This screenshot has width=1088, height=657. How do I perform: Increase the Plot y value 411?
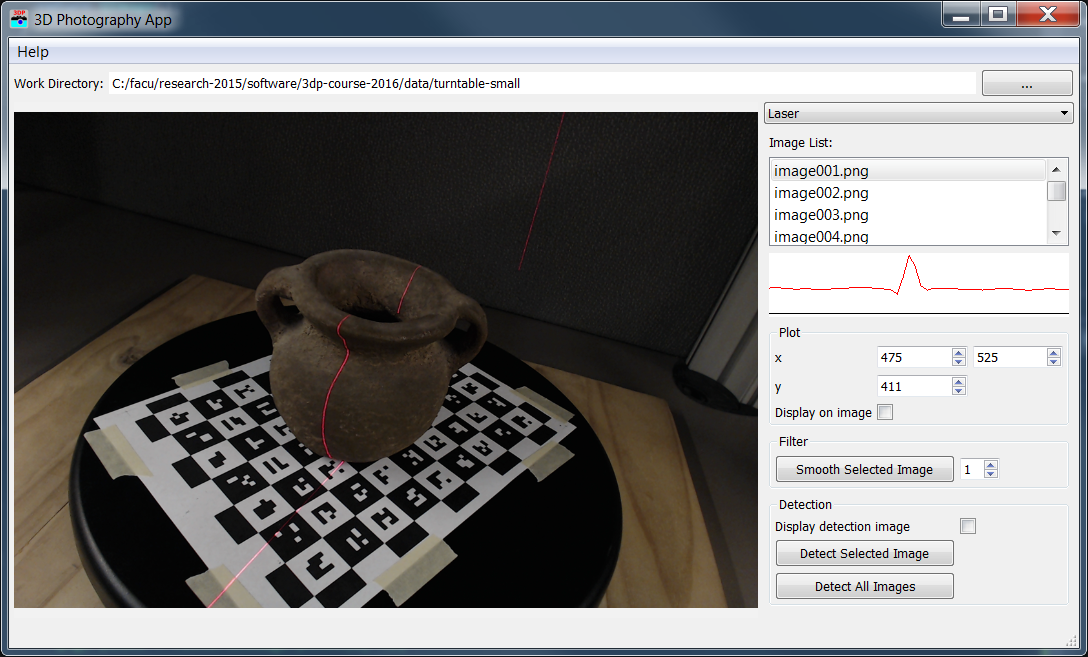point(959,382)
